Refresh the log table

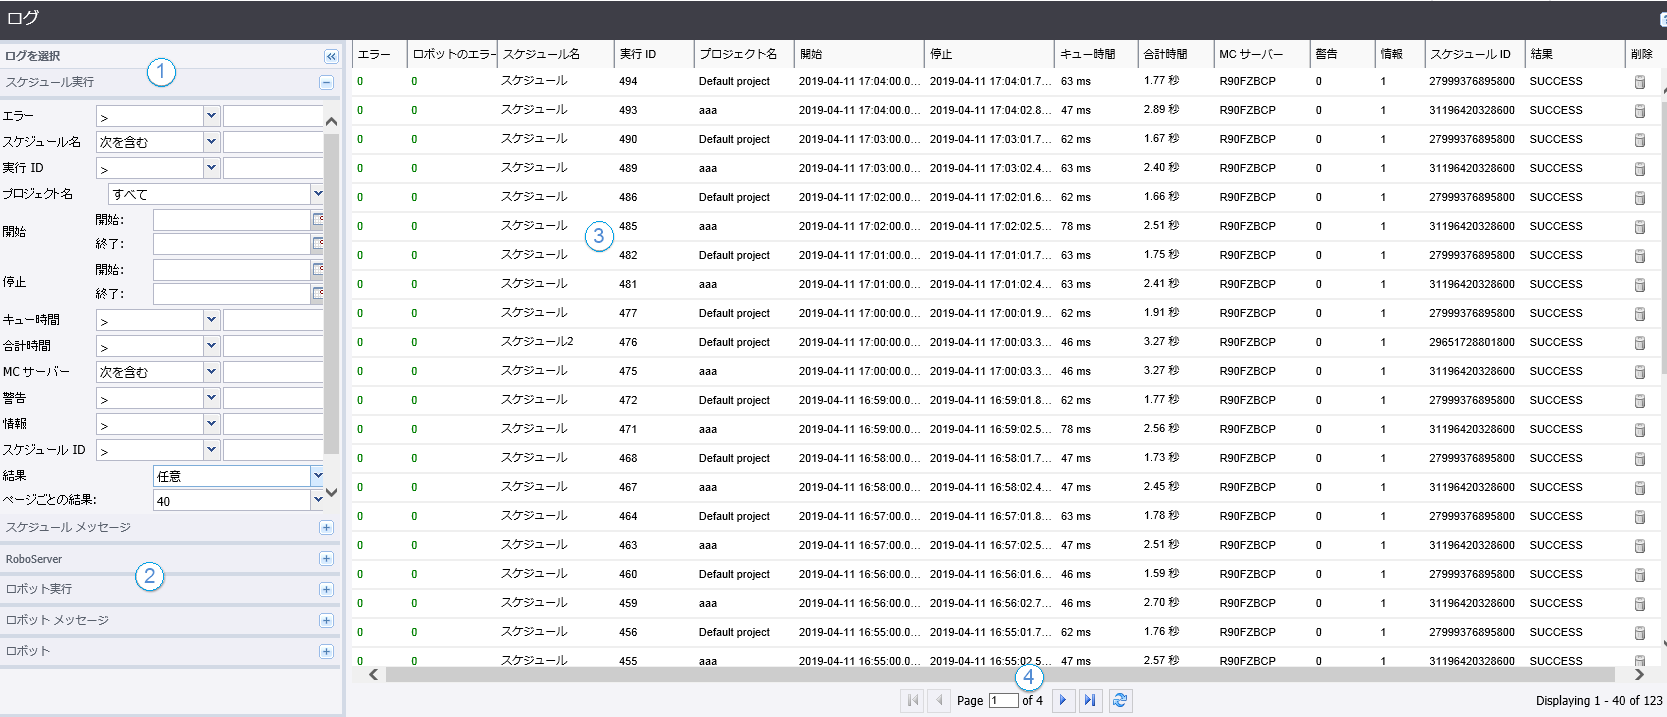[1120, 701]
